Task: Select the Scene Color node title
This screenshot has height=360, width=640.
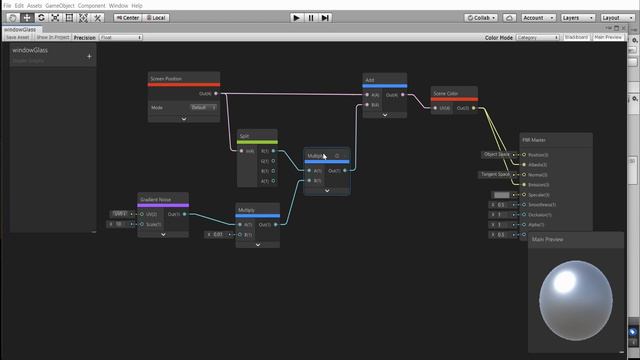Action: 445,93
